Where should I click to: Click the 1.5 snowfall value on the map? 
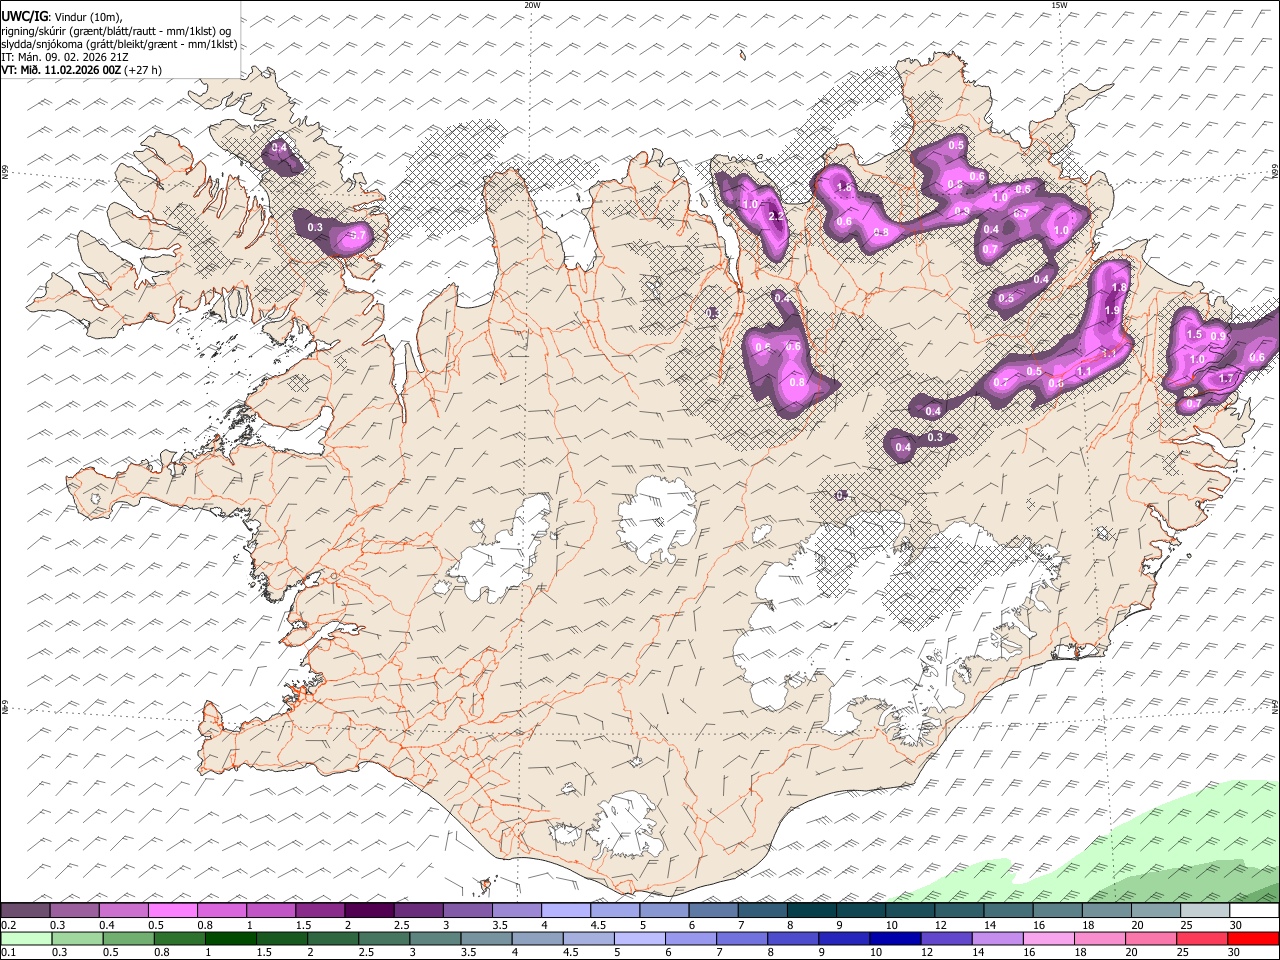pos(1193,335)
